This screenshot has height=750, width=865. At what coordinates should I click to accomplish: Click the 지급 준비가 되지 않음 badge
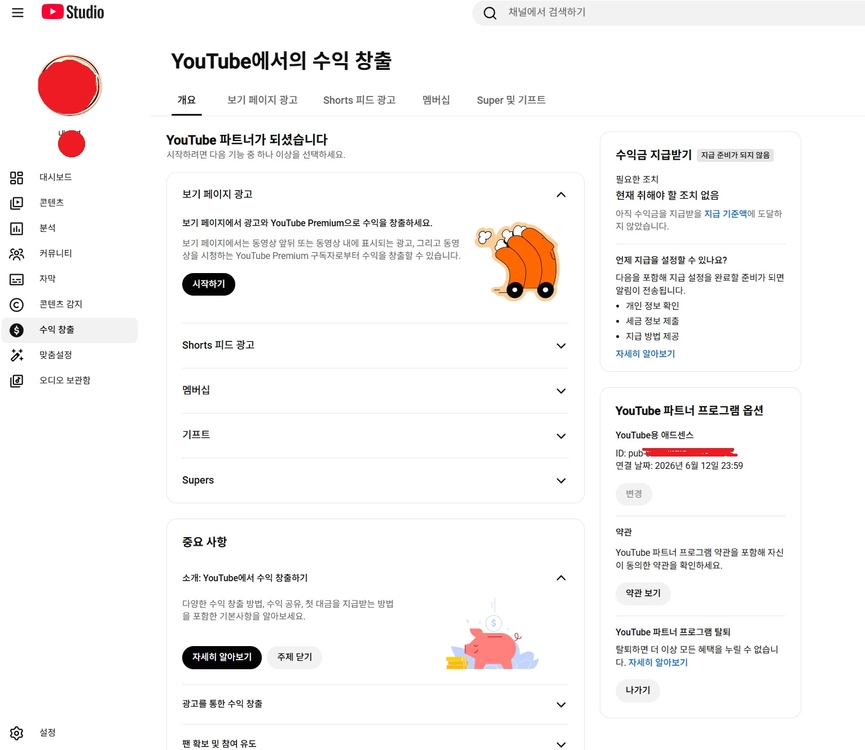[735, 155]
